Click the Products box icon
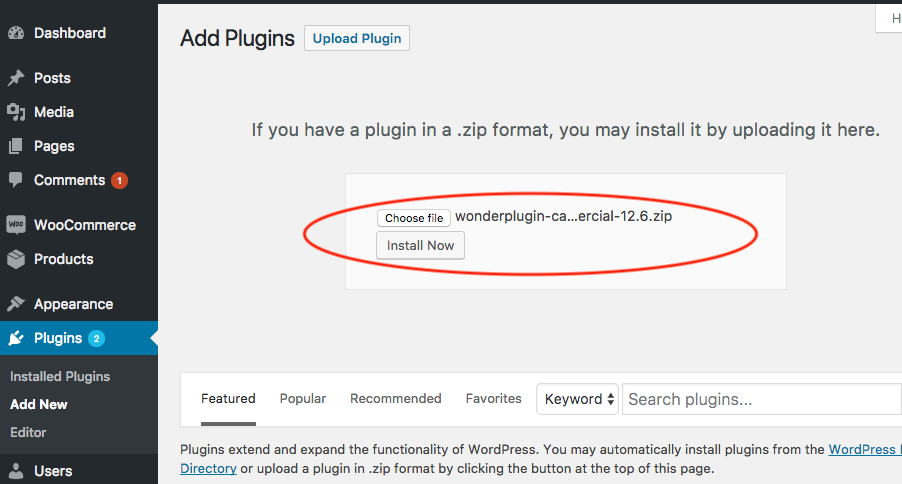Image resolution: width=902 pixels, height=484 pixels. 16,259
